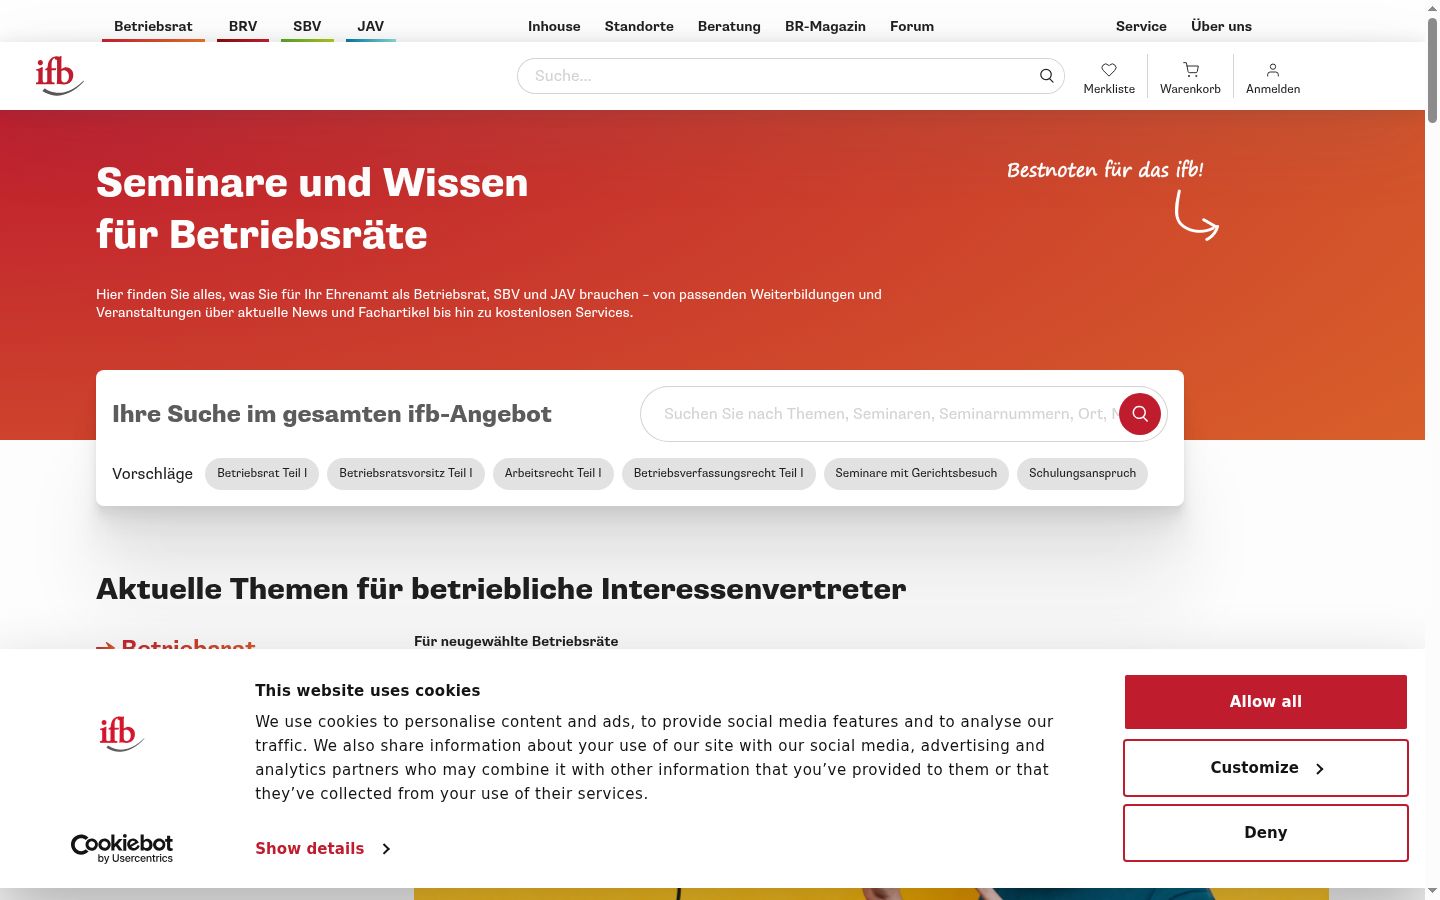The image size is (1440, 900).
Task: Click the ifb logo in the cookie banner
Action: 122,733
